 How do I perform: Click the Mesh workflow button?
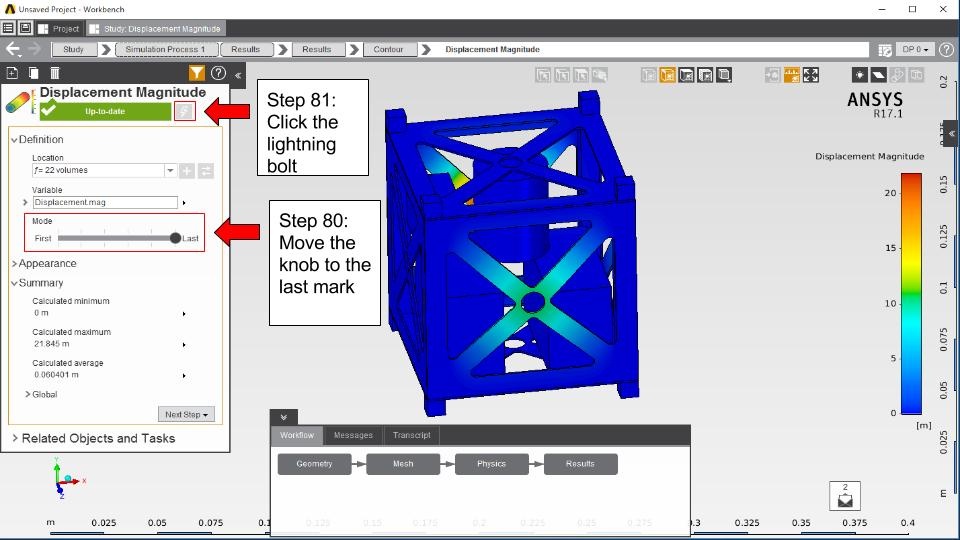pos(403,463)
